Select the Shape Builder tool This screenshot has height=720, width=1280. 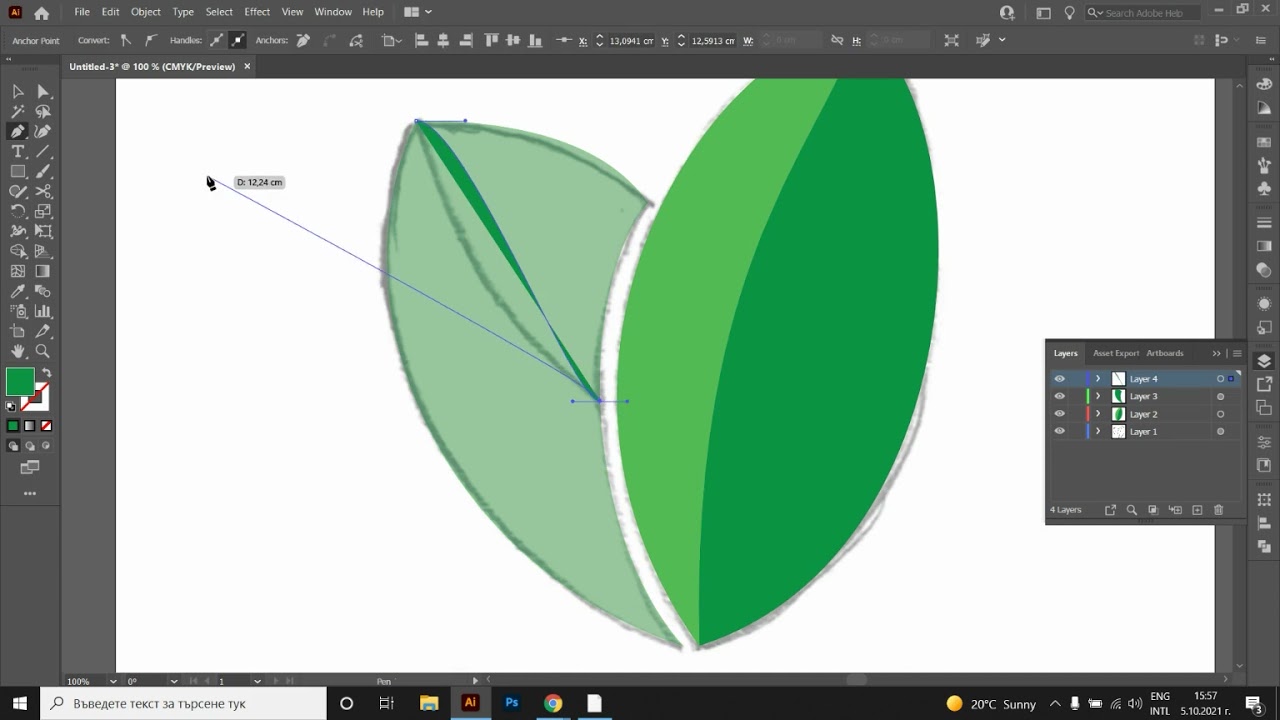[18, 251]
